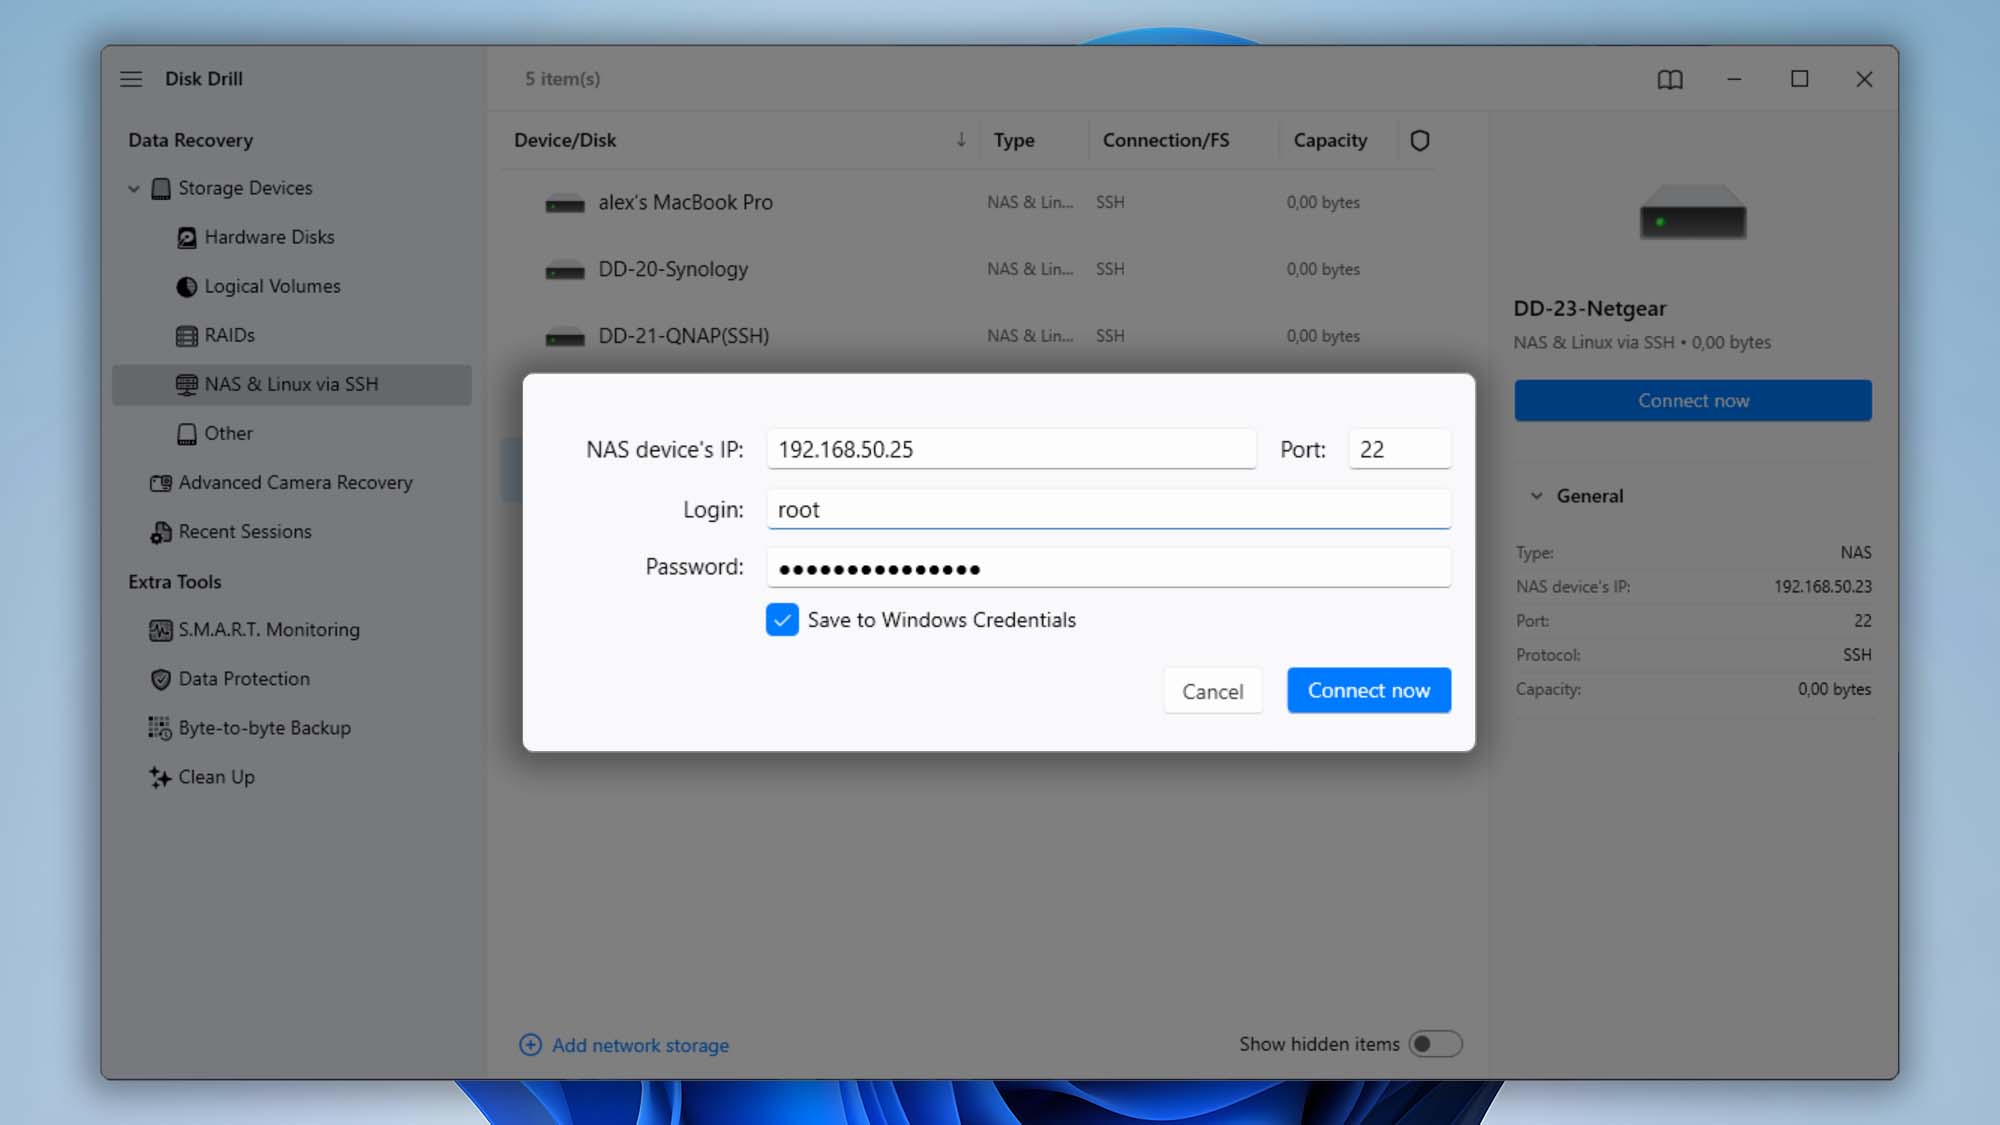This screenshot has height=1125, width=2000.
Task: Select NAS & Linux via SSH
Action: 291,385
